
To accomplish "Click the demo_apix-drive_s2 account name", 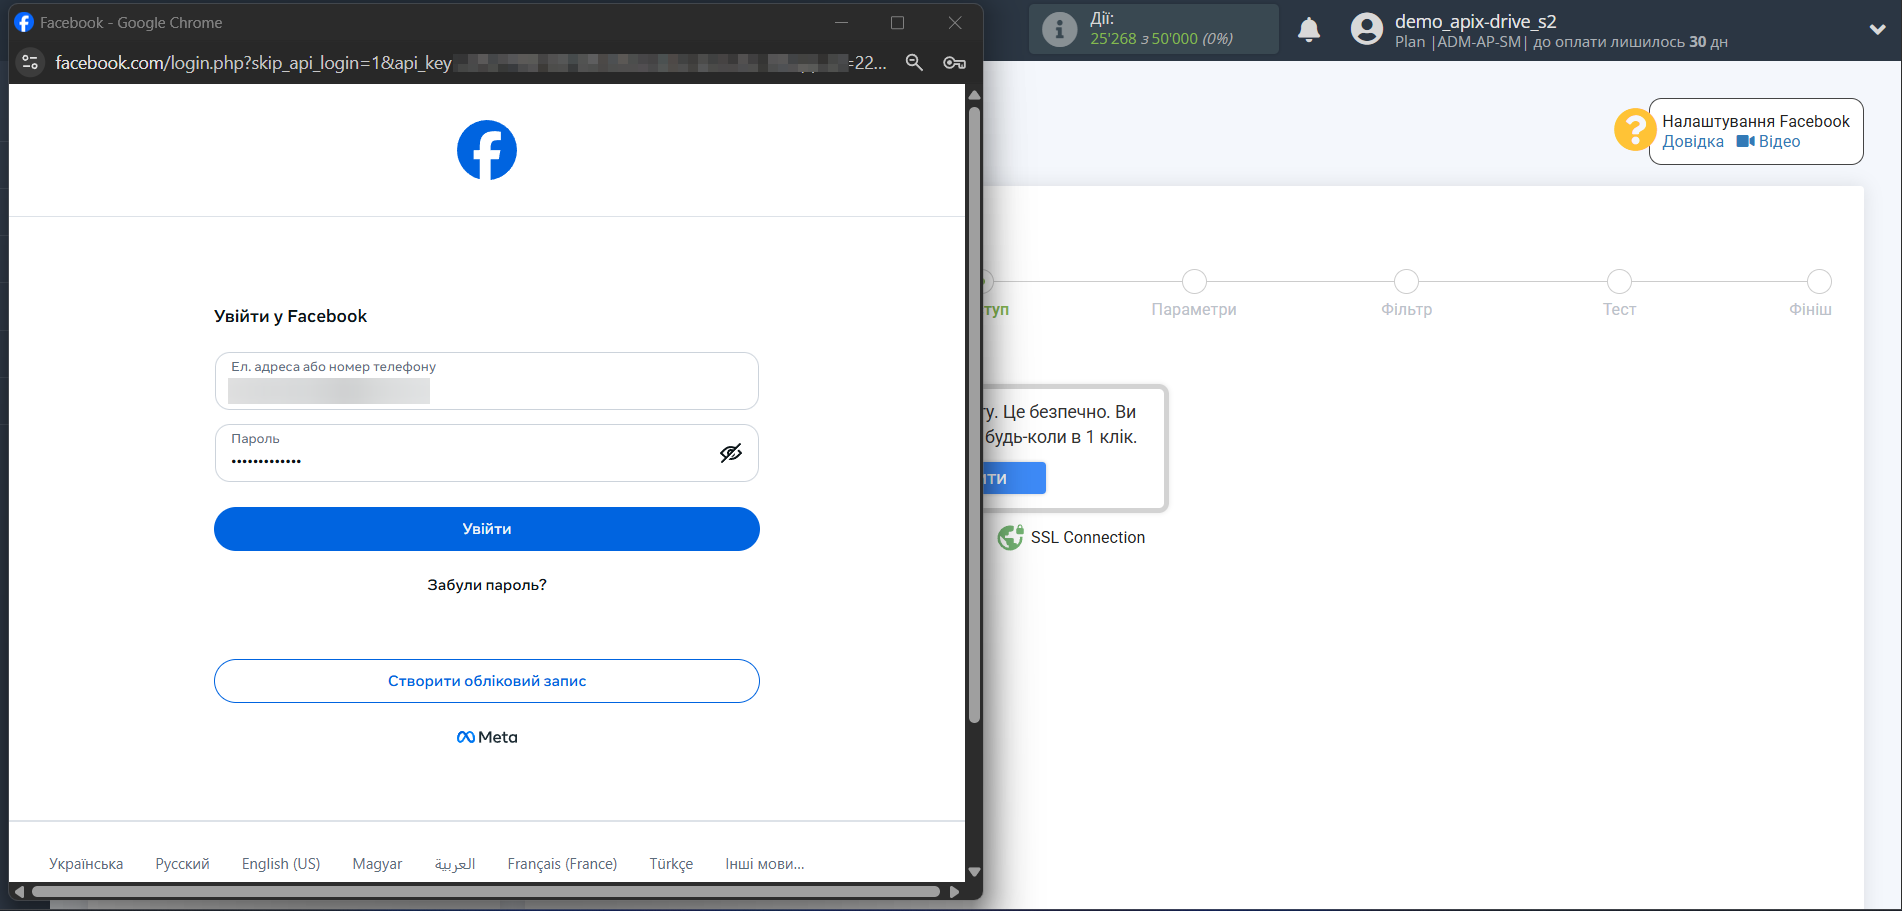I will (x=1476, y=21).
